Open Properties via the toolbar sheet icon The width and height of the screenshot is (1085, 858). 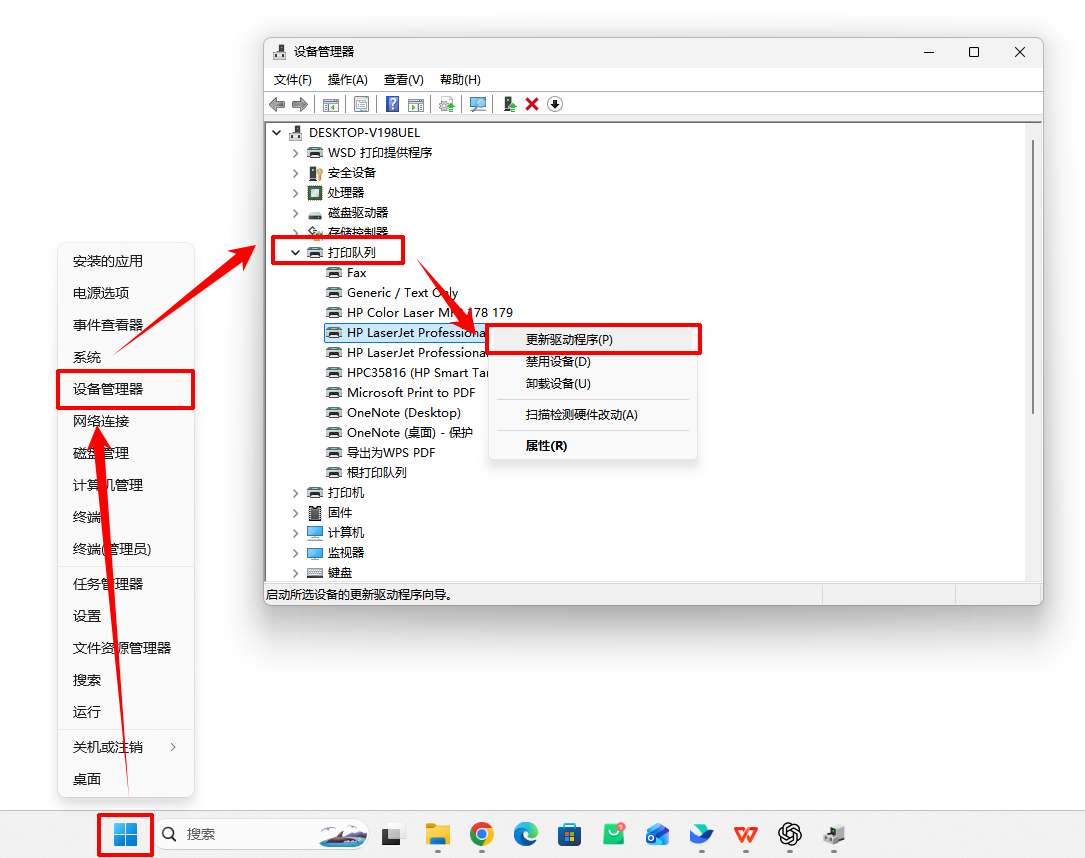361,104
